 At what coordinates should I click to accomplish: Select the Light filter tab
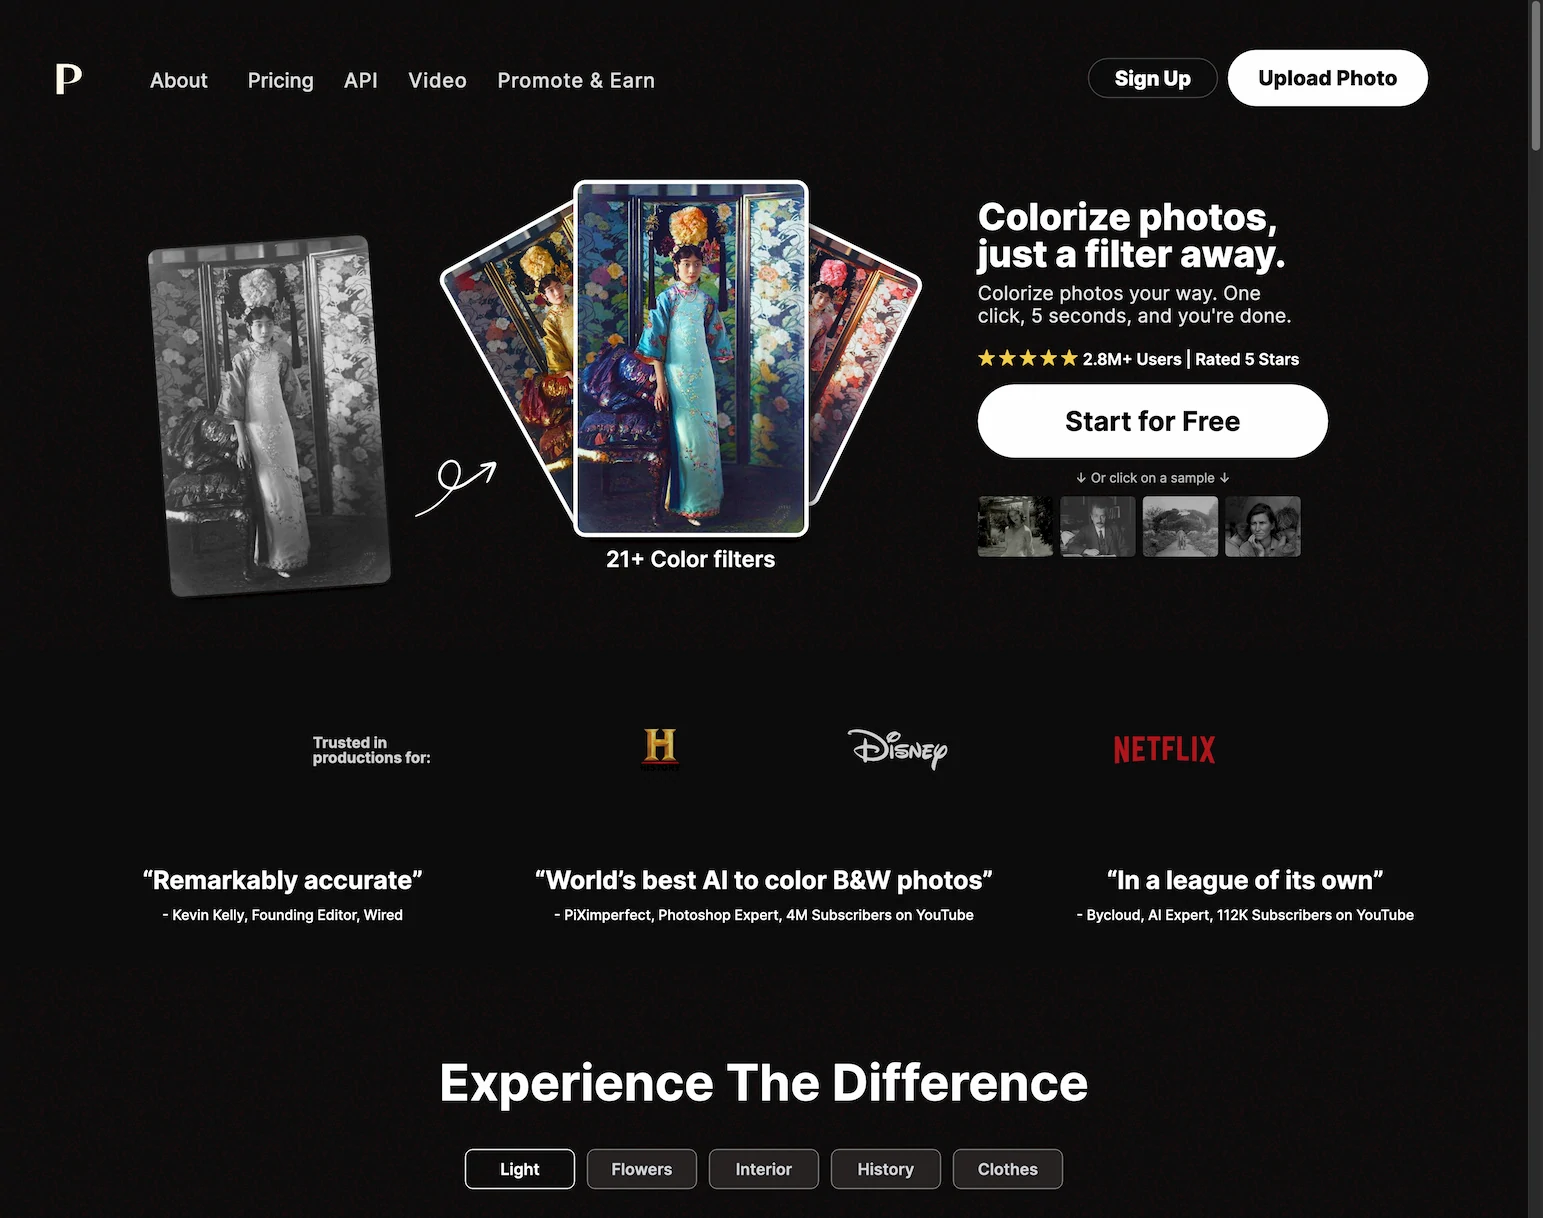coord(520,1169)
